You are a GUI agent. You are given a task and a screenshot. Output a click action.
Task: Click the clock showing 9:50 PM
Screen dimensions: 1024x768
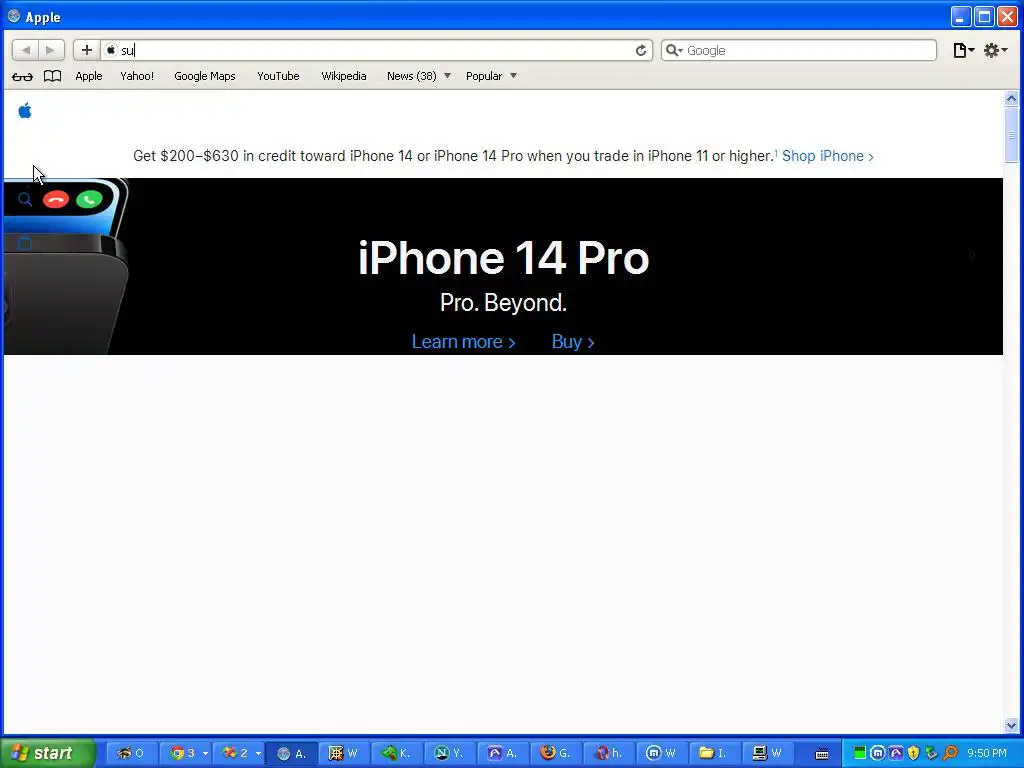[987, 753]
